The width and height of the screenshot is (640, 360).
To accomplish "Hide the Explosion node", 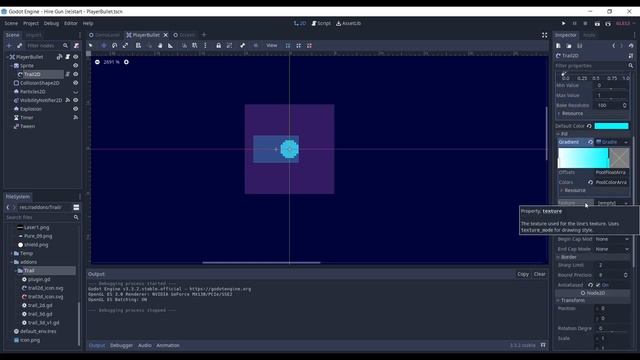I will [76, 109].
